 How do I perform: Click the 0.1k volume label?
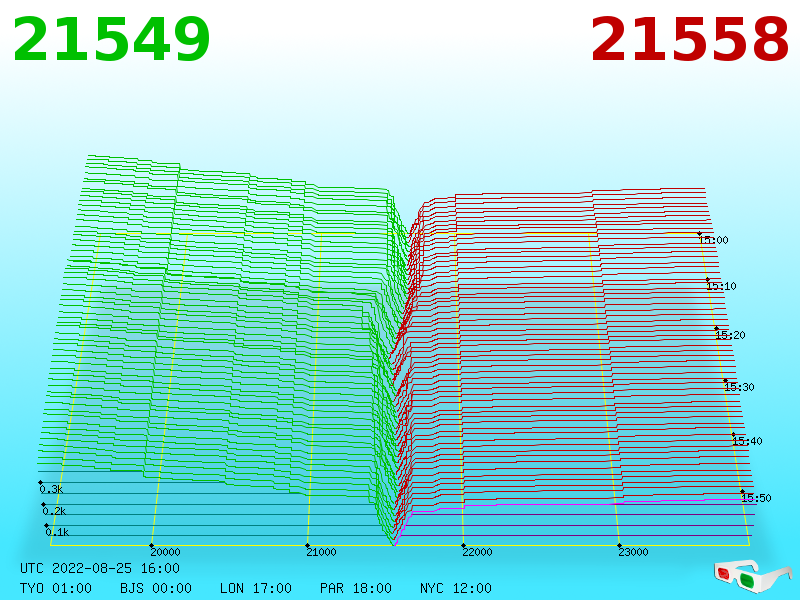click(57, 532)
